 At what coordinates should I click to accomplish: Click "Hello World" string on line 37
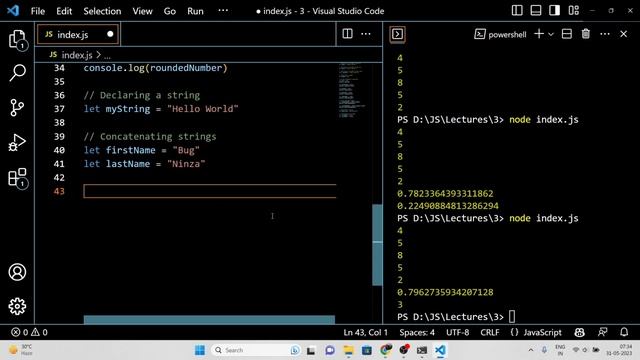point(202,109)
